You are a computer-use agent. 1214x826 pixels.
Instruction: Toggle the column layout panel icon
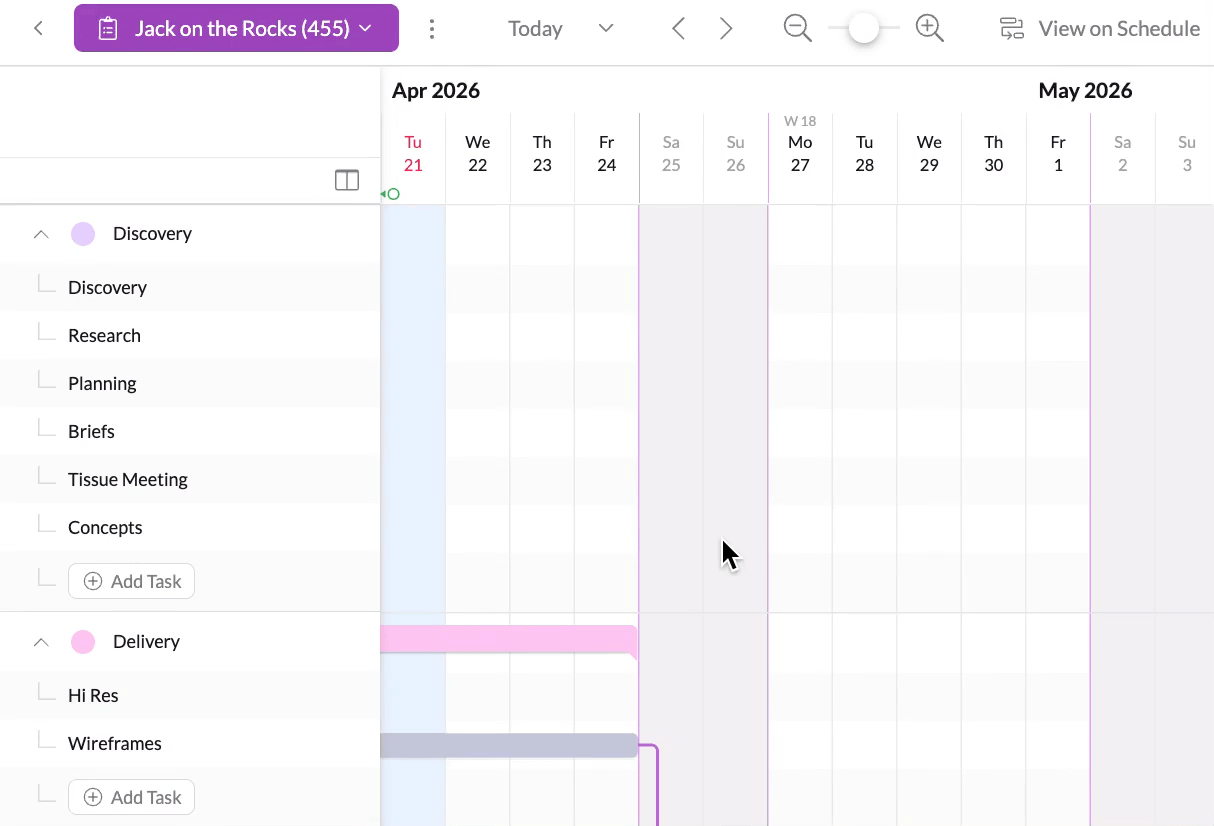pos(347,180)
